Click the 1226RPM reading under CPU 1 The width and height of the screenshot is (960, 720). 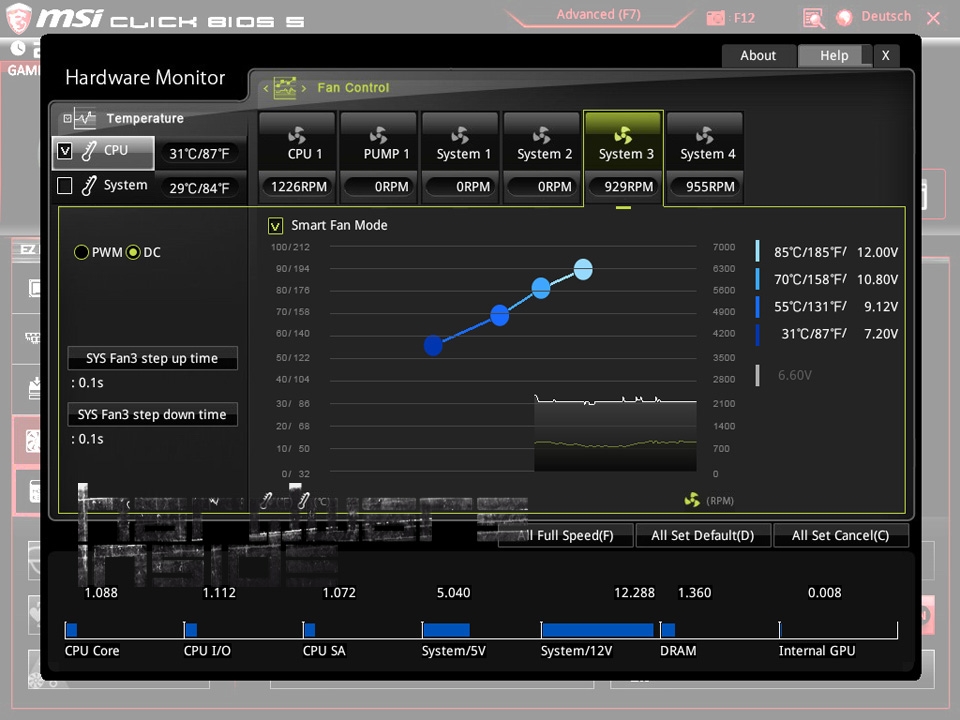(x=299, y=187)
